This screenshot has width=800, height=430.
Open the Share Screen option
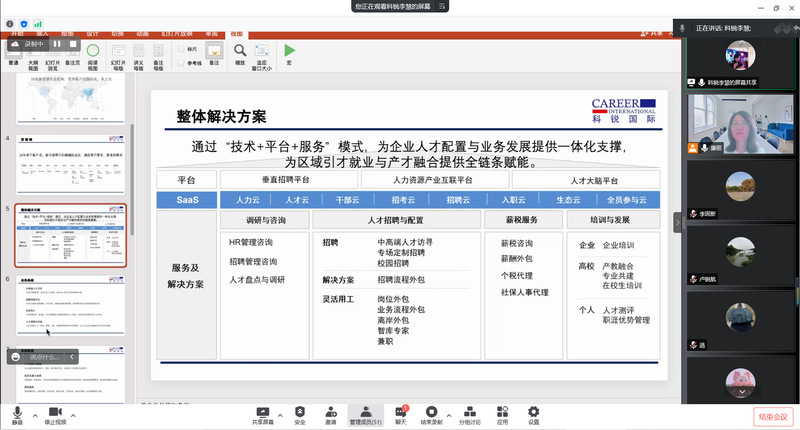264,413
